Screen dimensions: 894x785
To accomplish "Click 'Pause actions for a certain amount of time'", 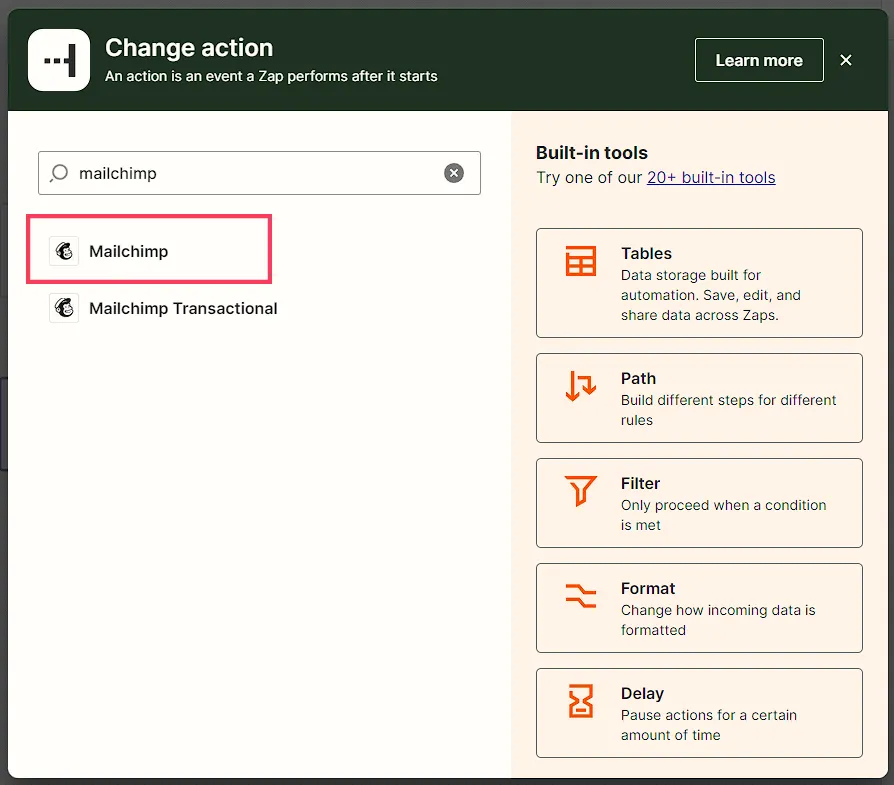I will point(708,725).
